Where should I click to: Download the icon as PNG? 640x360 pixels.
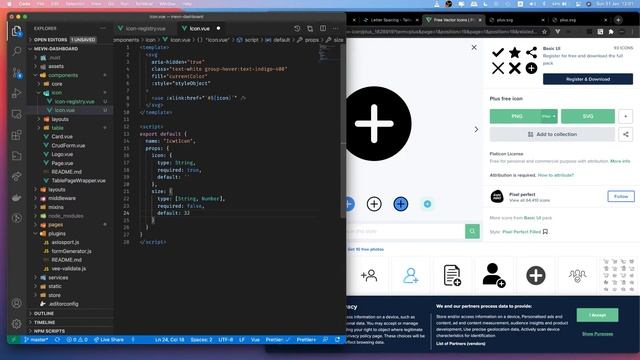(x=516, y=116)
